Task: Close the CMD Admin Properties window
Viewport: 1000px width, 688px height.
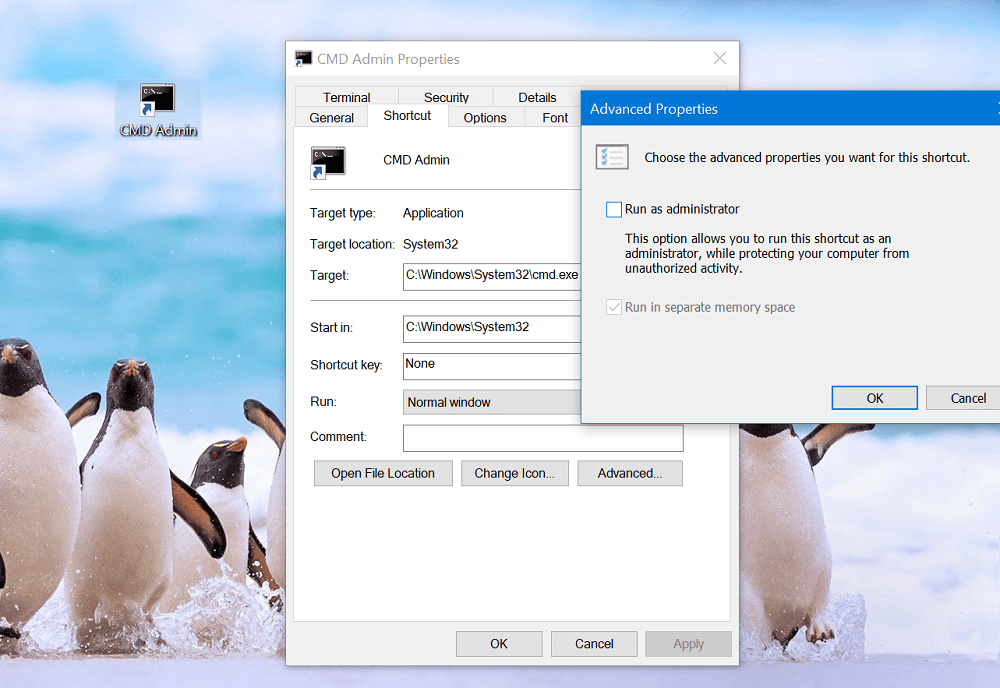Action: point(719,59)
